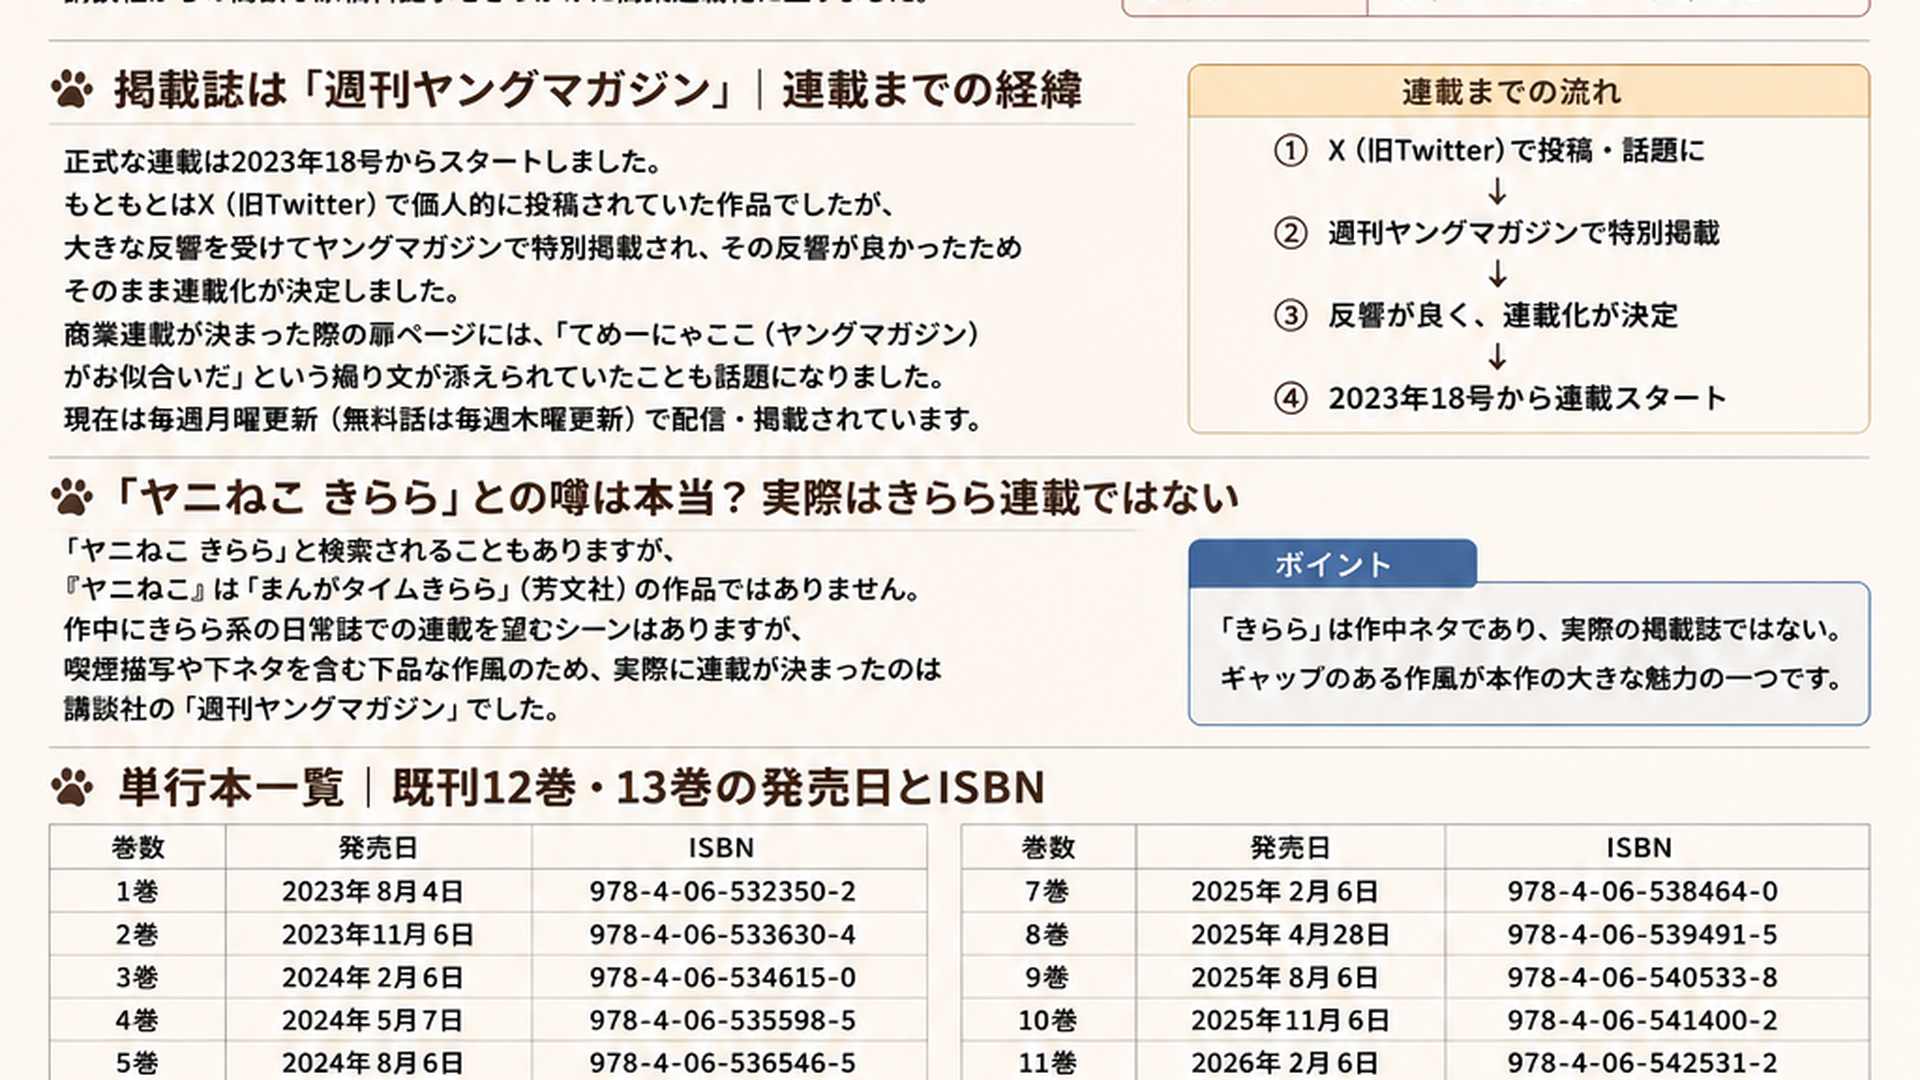
Task: Click the blue ポイント label tab
Action: click(x=1333, y=564)
